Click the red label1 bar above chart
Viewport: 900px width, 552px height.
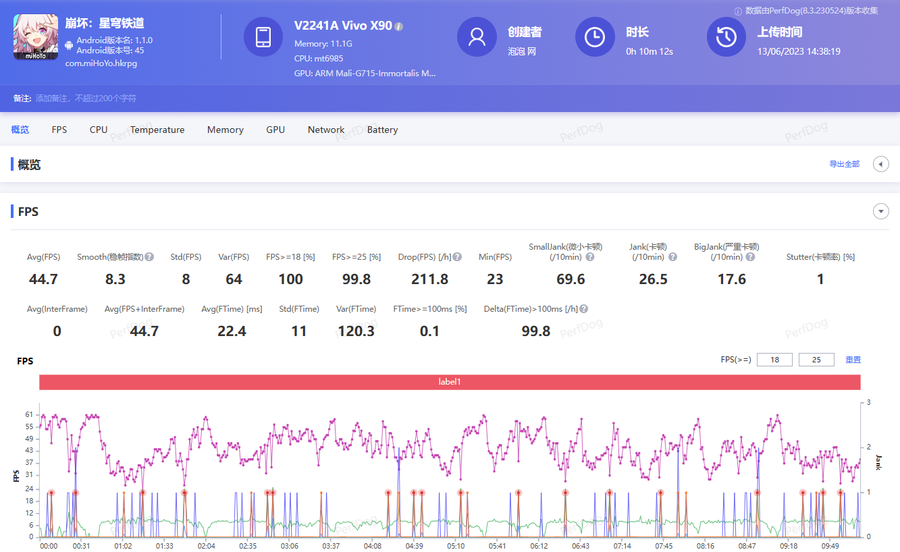click(450, 382)
